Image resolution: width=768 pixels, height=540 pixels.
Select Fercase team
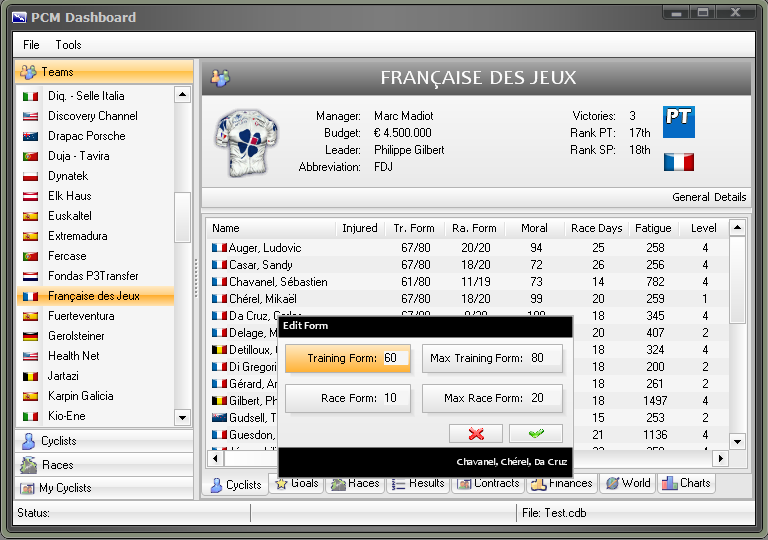tap(96, 256)
